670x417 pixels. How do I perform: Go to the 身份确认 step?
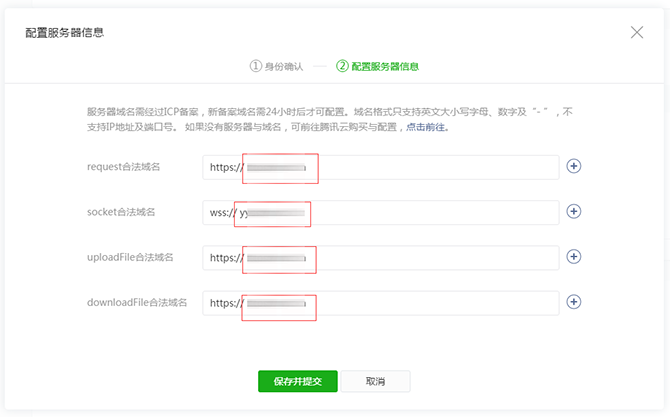277,66
